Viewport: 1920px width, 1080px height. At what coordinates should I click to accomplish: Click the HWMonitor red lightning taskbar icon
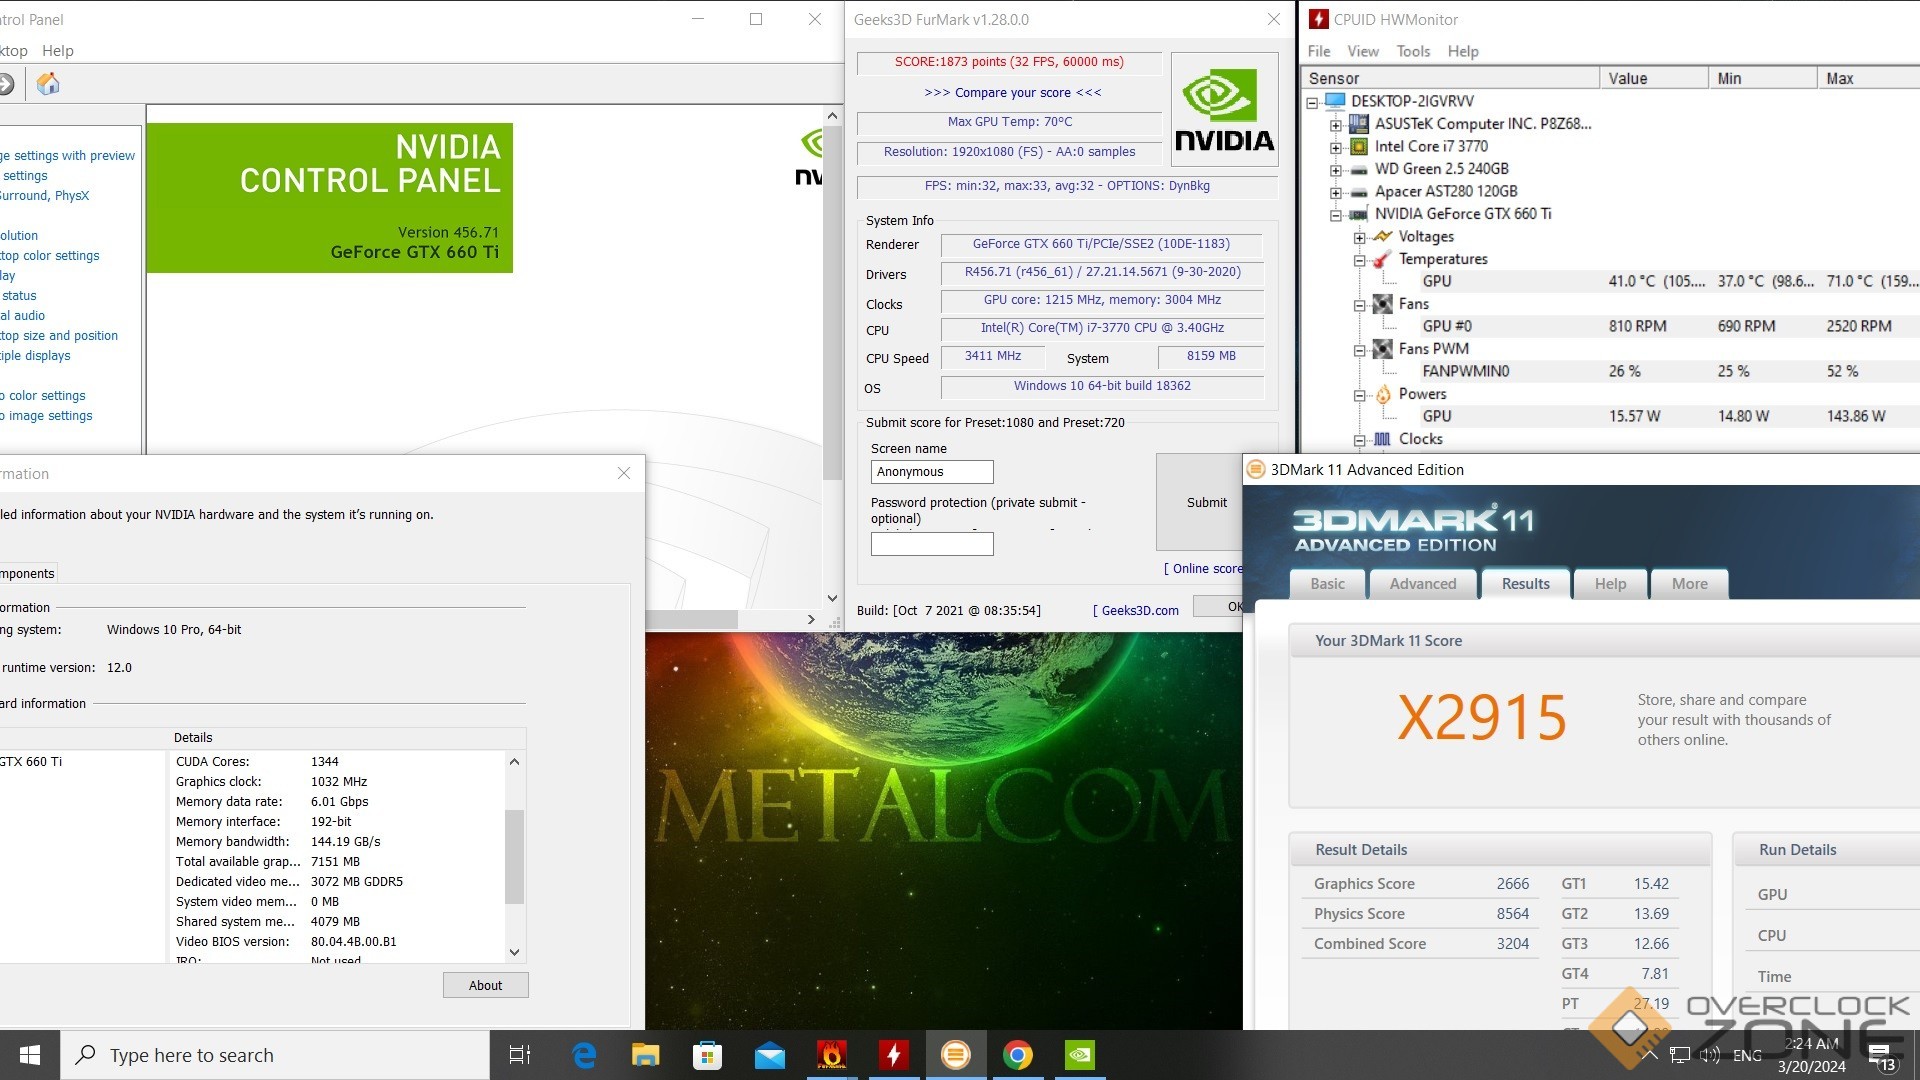(x=893, y=1055)
